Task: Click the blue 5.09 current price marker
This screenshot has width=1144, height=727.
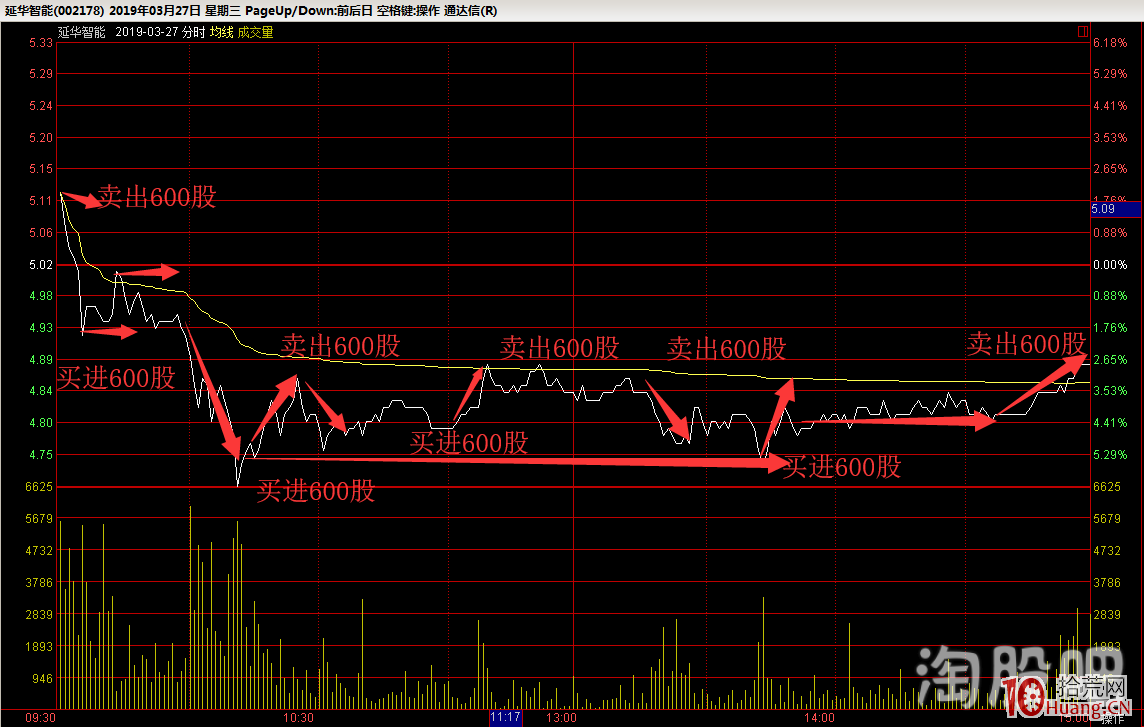Action: pyautogui.click(x=1115, y=209)
